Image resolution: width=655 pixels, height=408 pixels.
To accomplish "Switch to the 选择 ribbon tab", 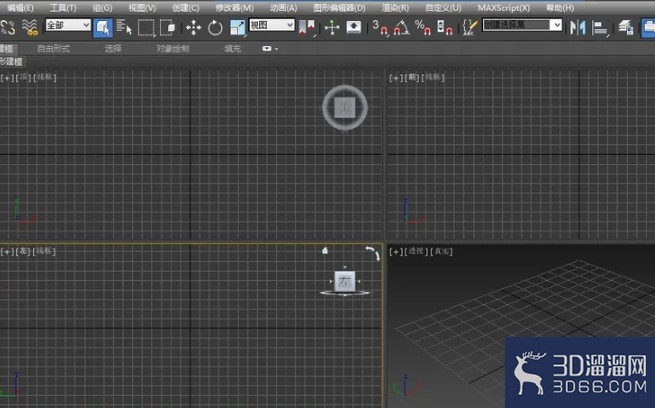I will pos(113,48).
